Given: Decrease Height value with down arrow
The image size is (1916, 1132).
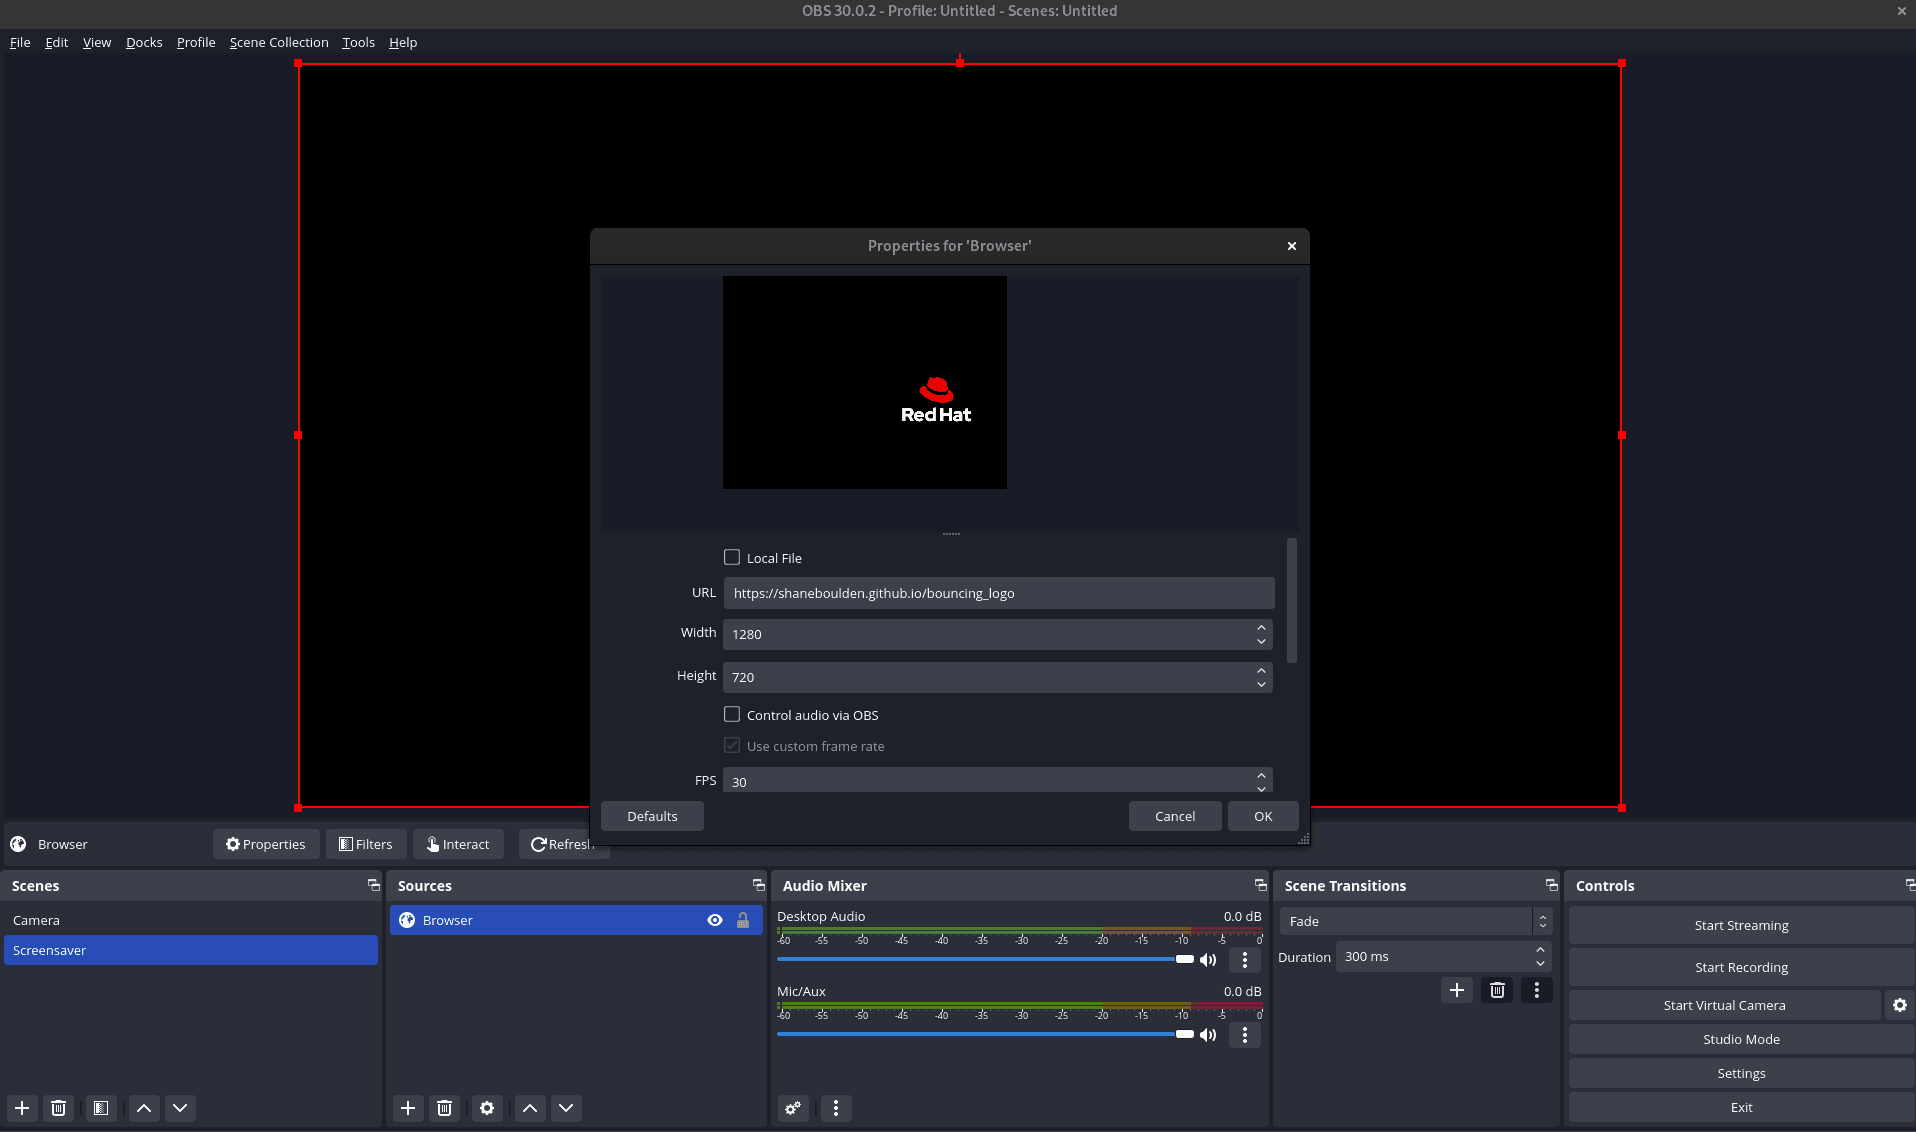Looking at the screenshot, I should (1261, 684).
